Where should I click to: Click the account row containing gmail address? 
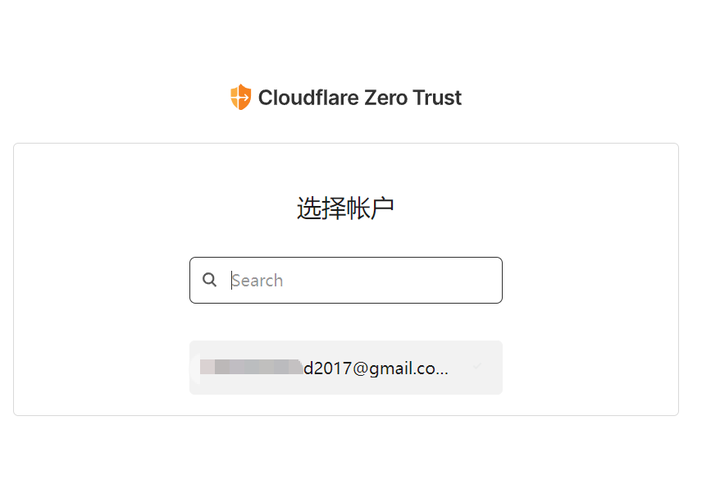pyautogui.click(x=346, y=367)
